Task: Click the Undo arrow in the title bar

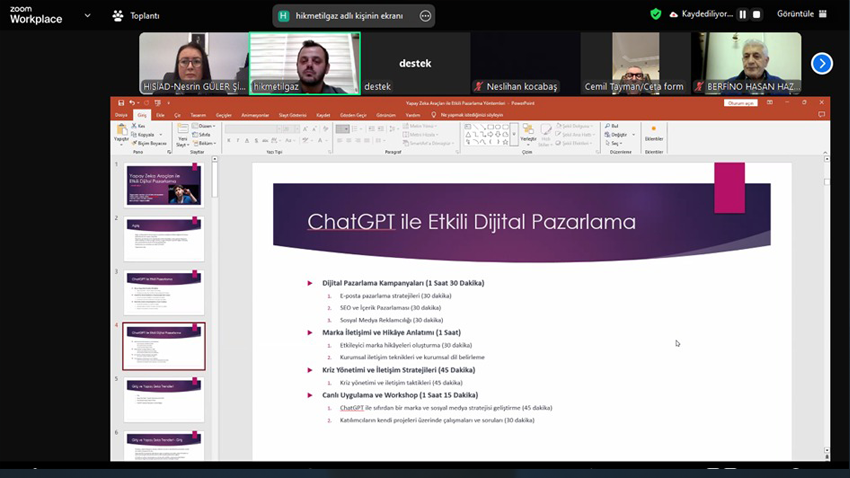Action: (x=131, y=103)
